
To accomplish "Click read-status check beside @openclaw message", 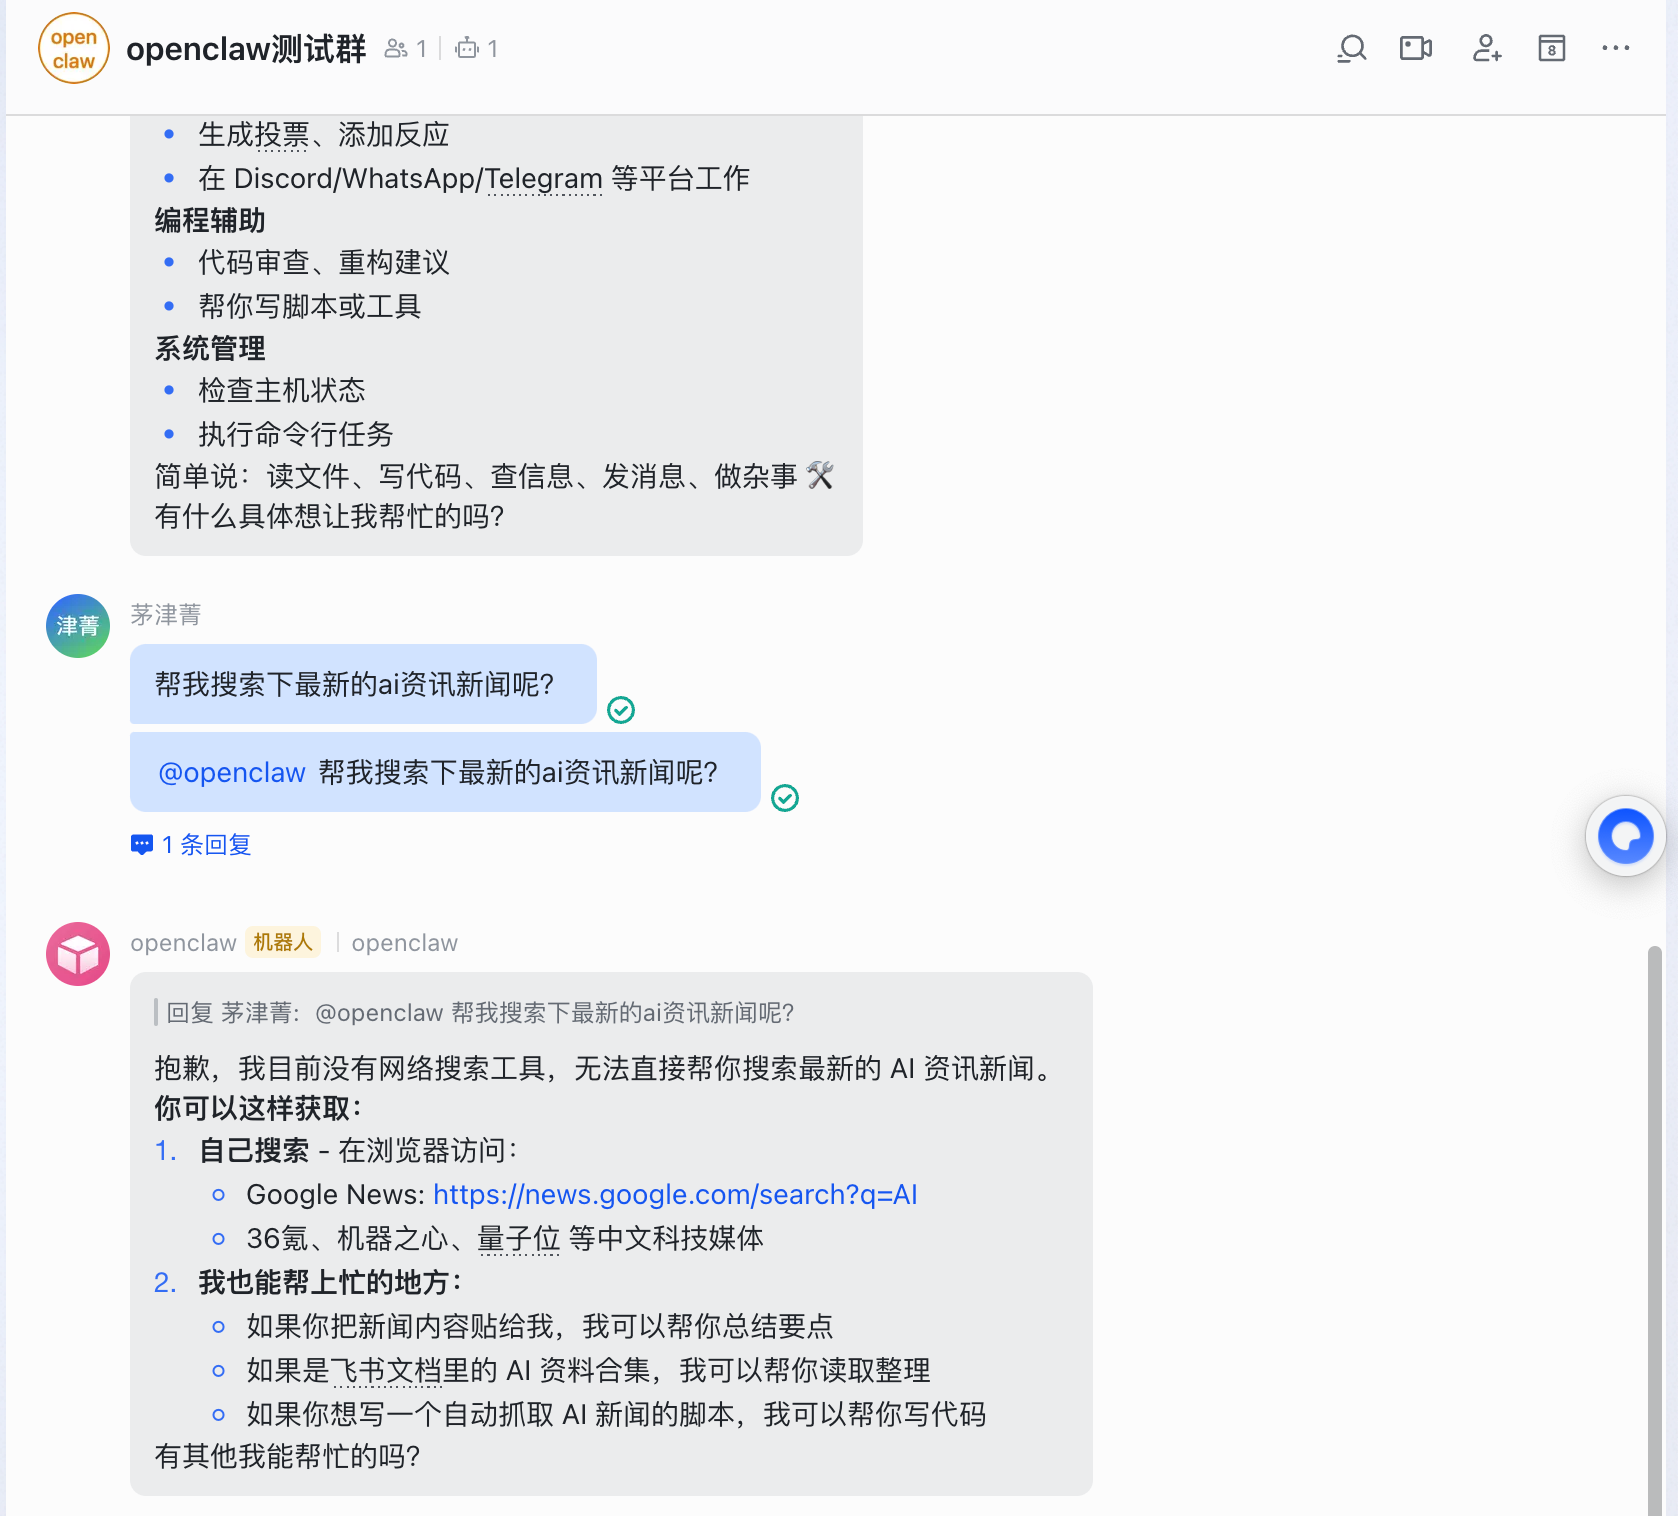I will point(785,798).
